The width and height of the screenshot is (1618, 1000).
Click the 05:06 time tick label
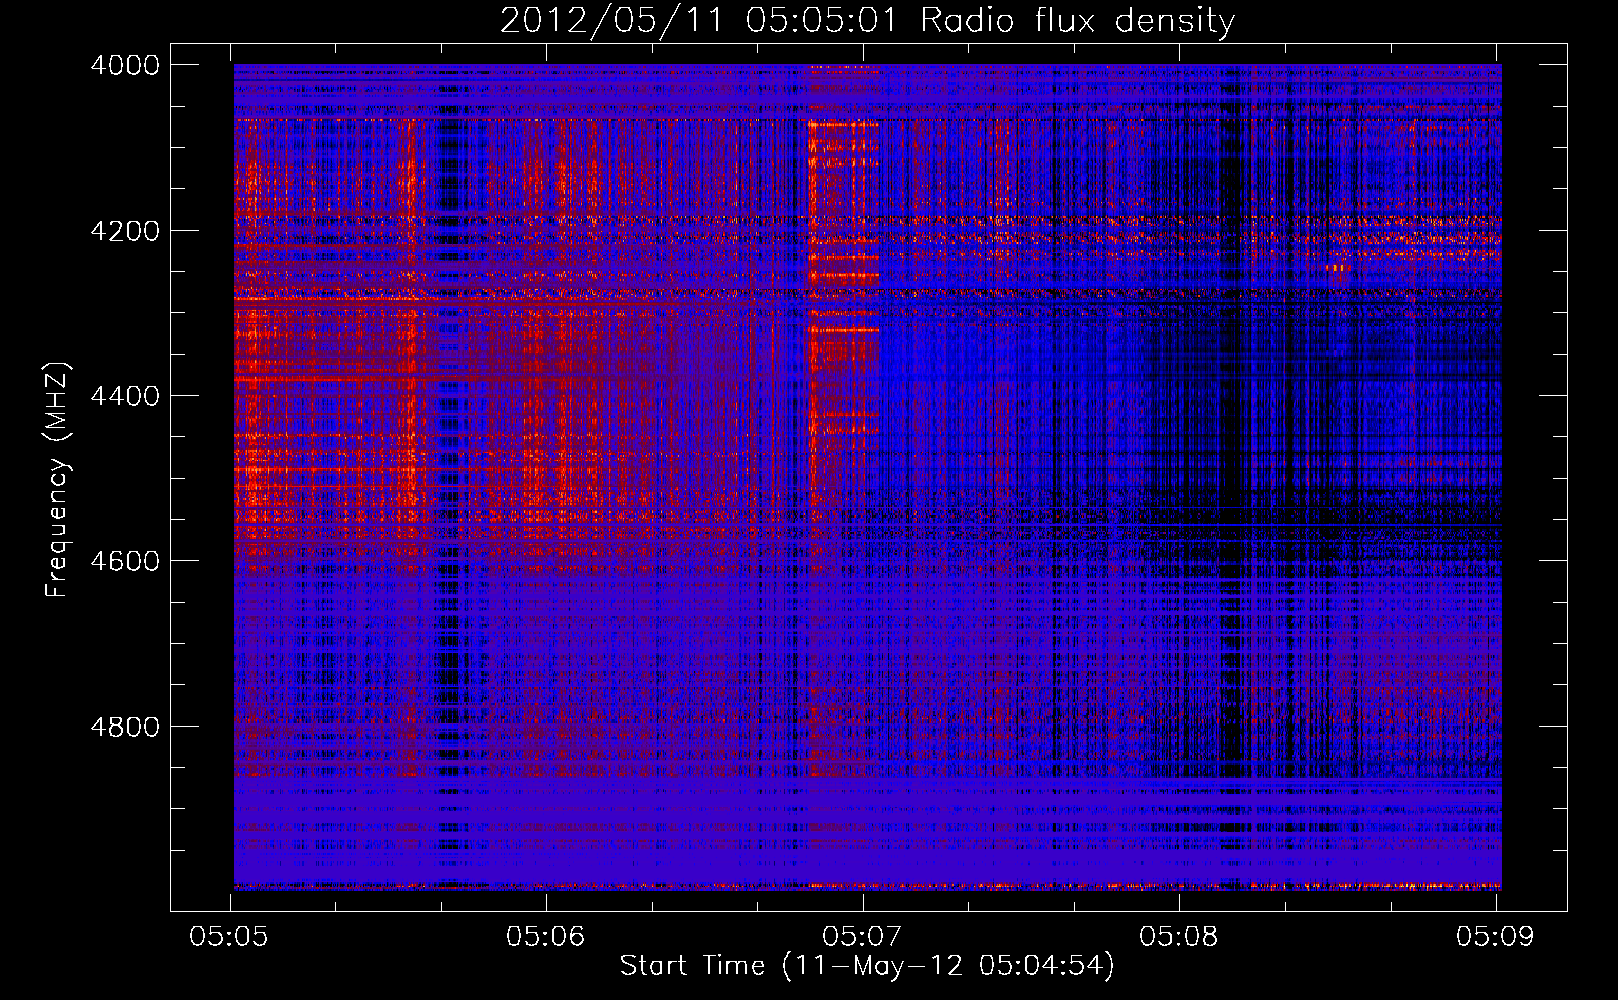tap(545, 936)
